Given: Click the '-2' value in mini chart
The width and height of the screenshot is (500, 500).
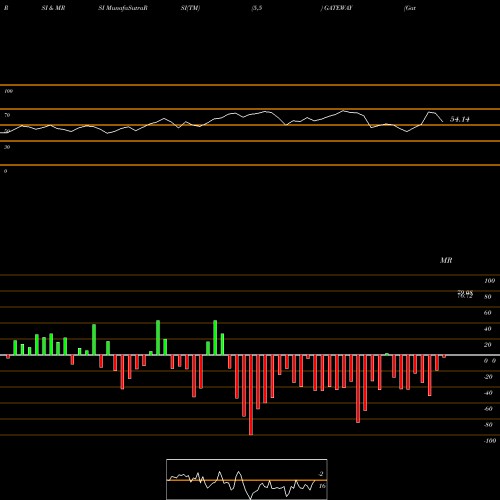Looking at the screenshot, I should pos(321,474).
